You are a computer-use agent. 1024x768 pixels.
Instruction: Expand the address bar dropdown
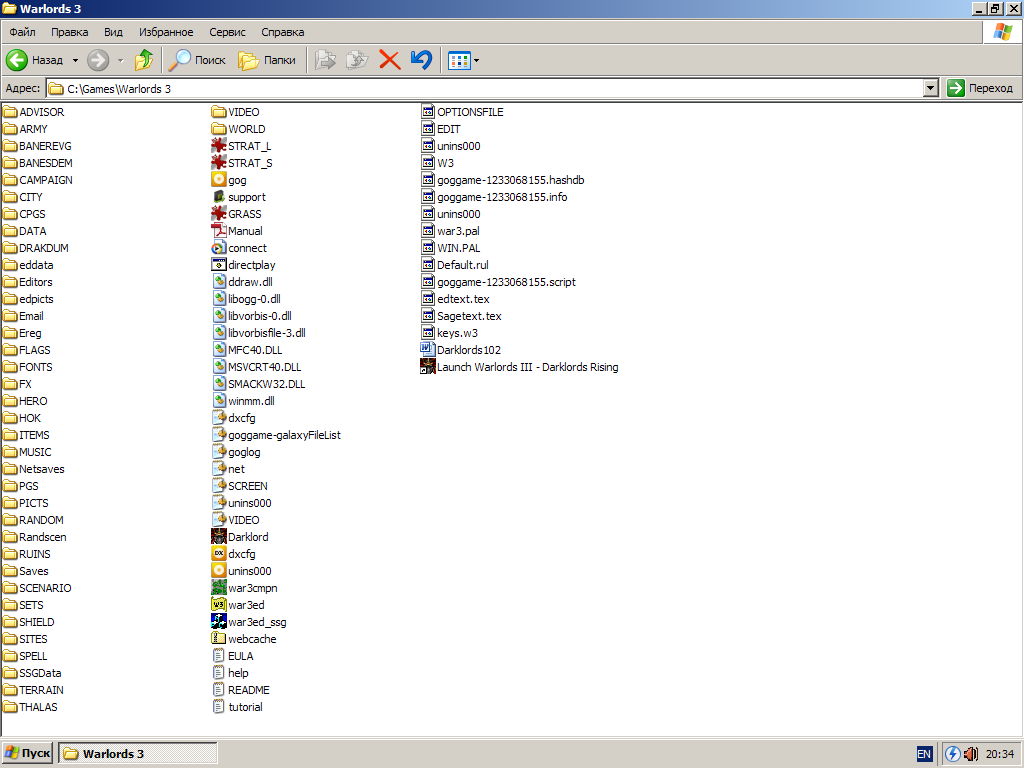[931, 88]
